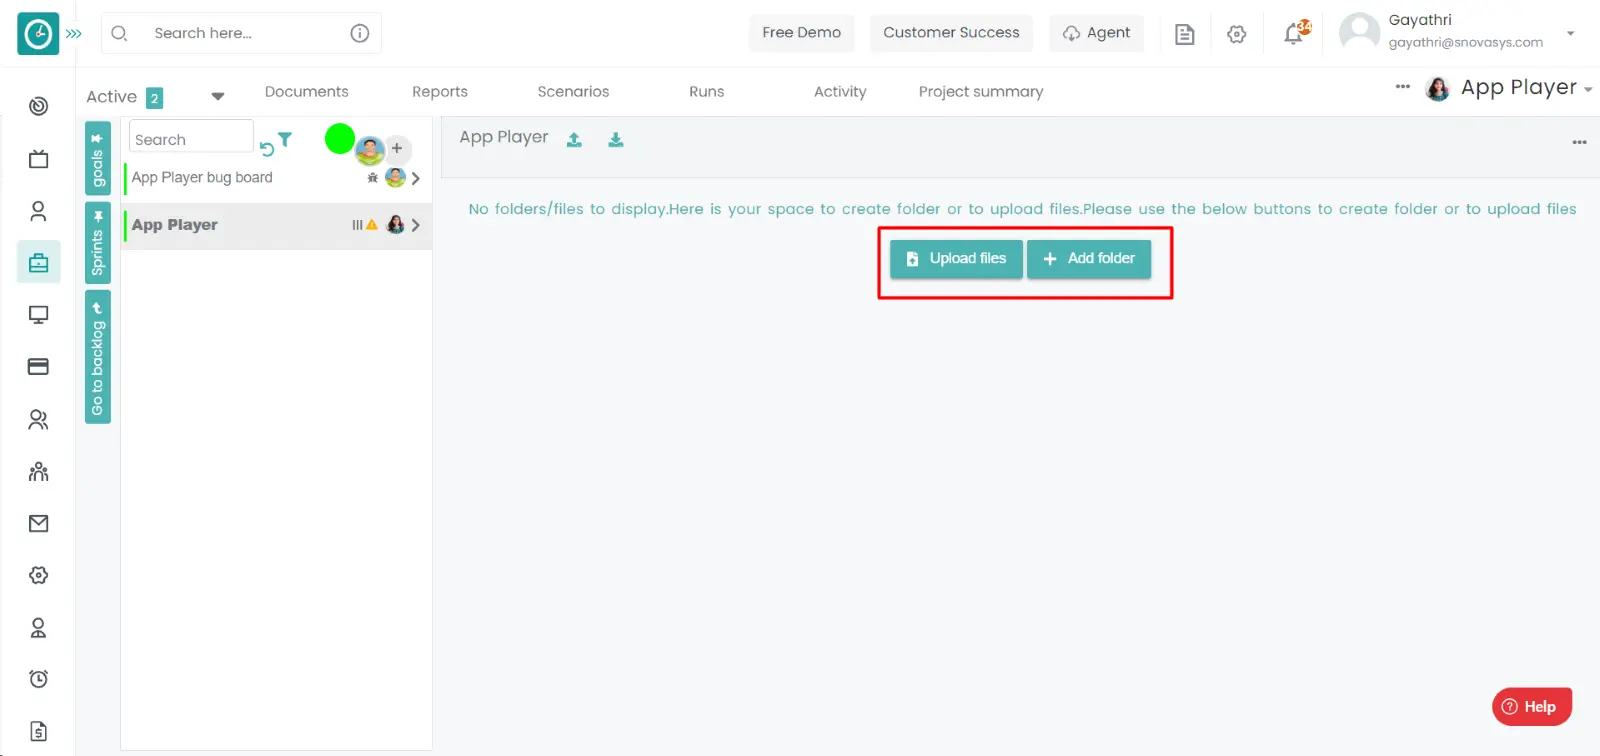Open the document icon in header

point(1184,34)
